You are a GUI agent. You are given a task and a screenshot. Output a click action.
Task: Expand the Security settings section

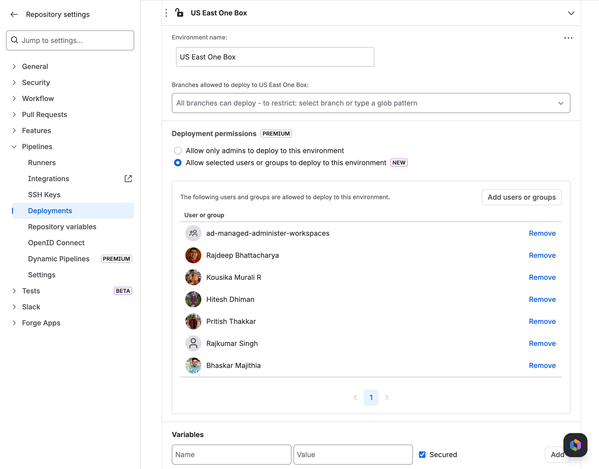click(36, 82)
